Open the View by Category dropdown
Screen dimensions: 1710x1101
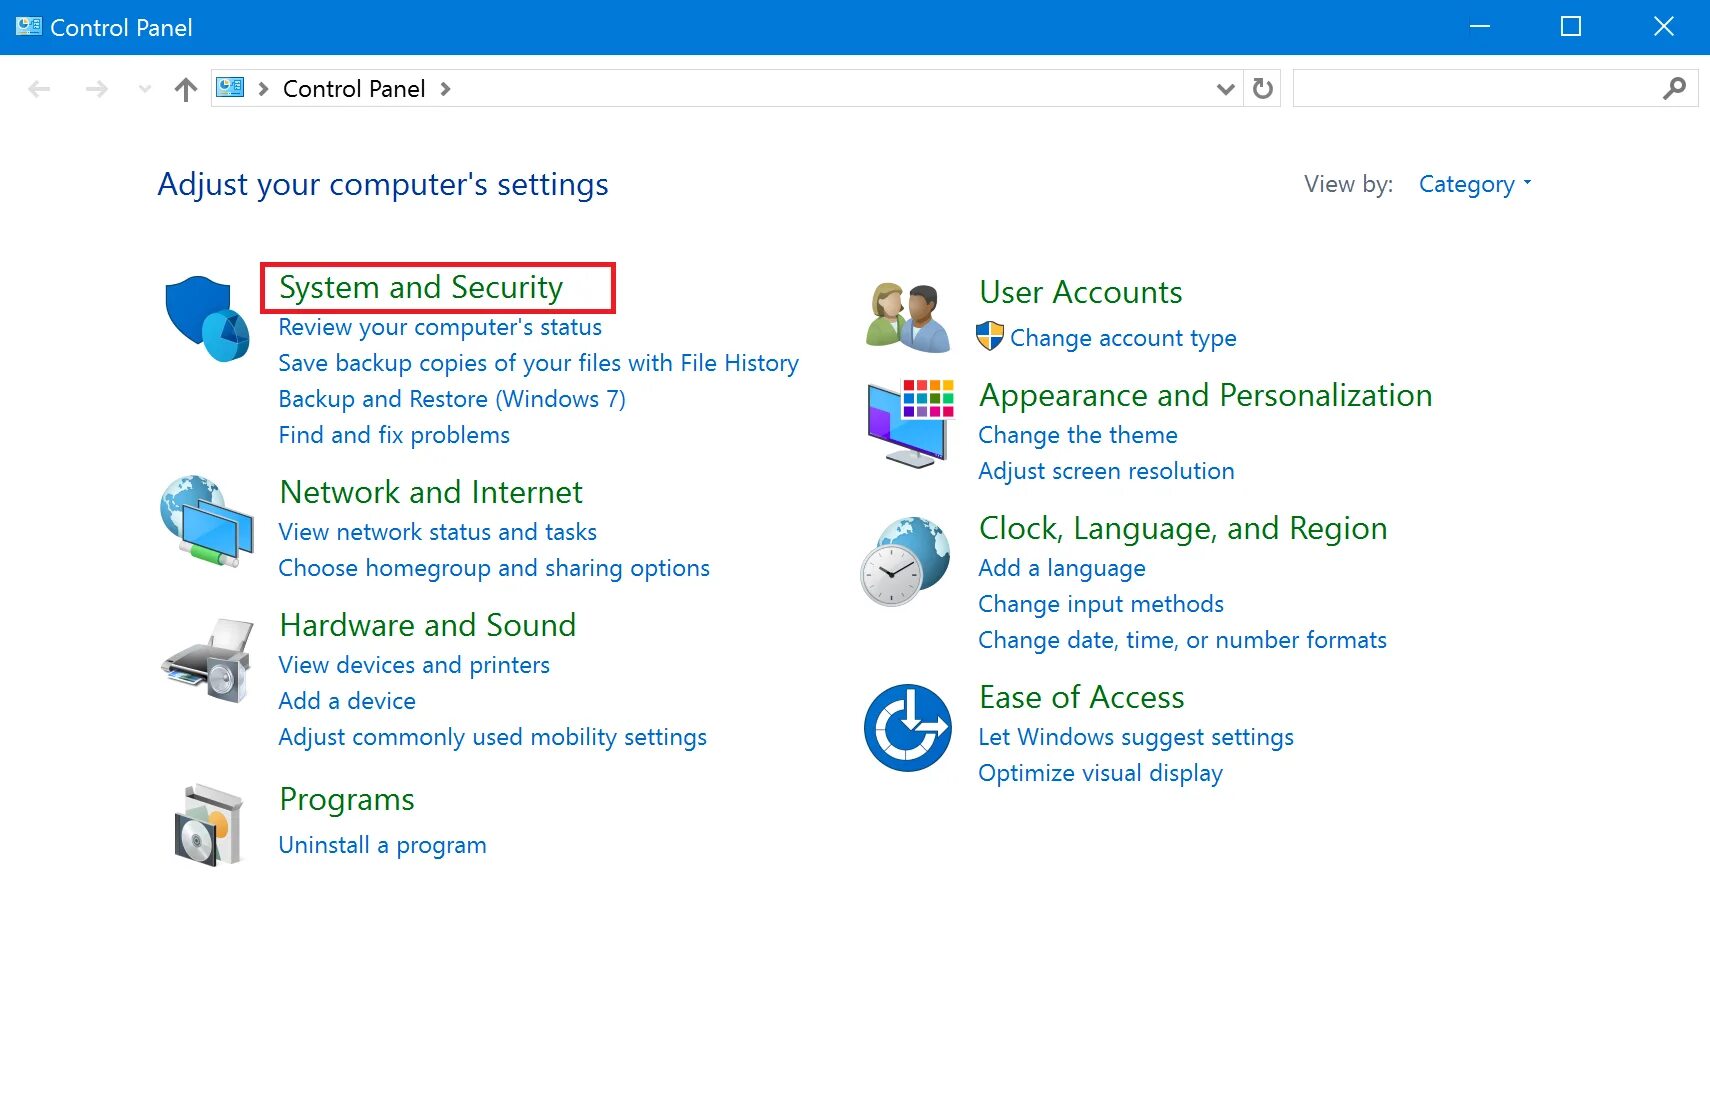[1475, 184]
